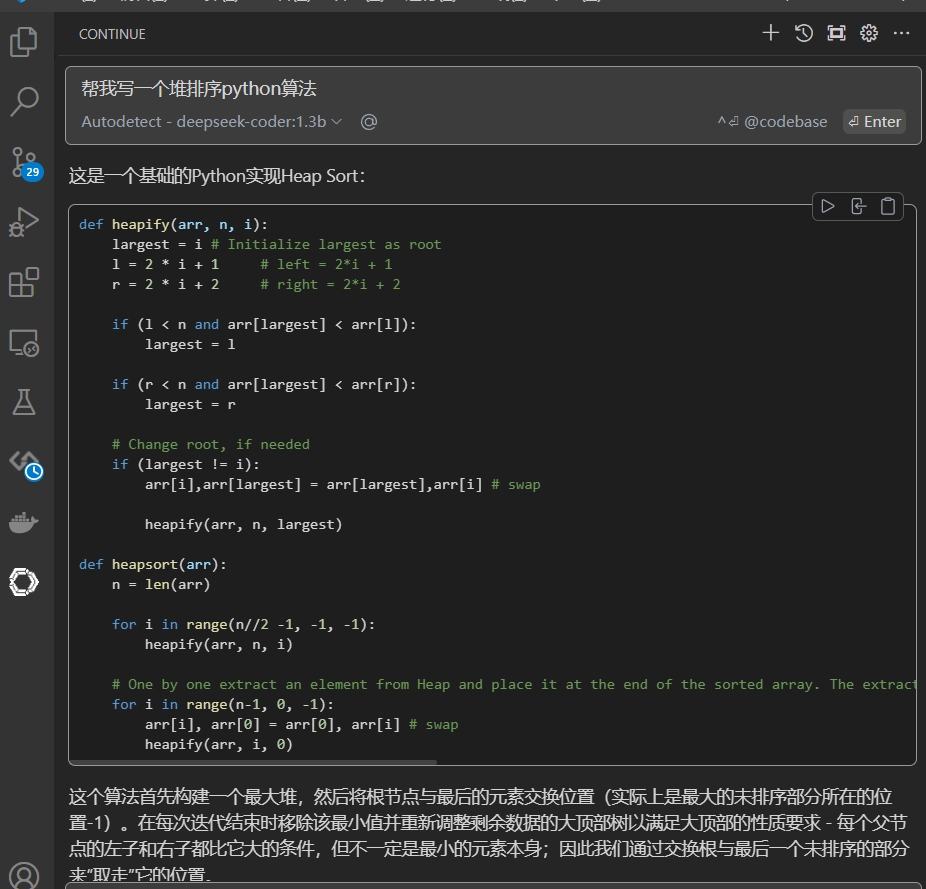Viewport: 926px width, 889px height.
Task: Click the prompt input containing 帮我写一个堆排序python算法
Action: point(493,89)
